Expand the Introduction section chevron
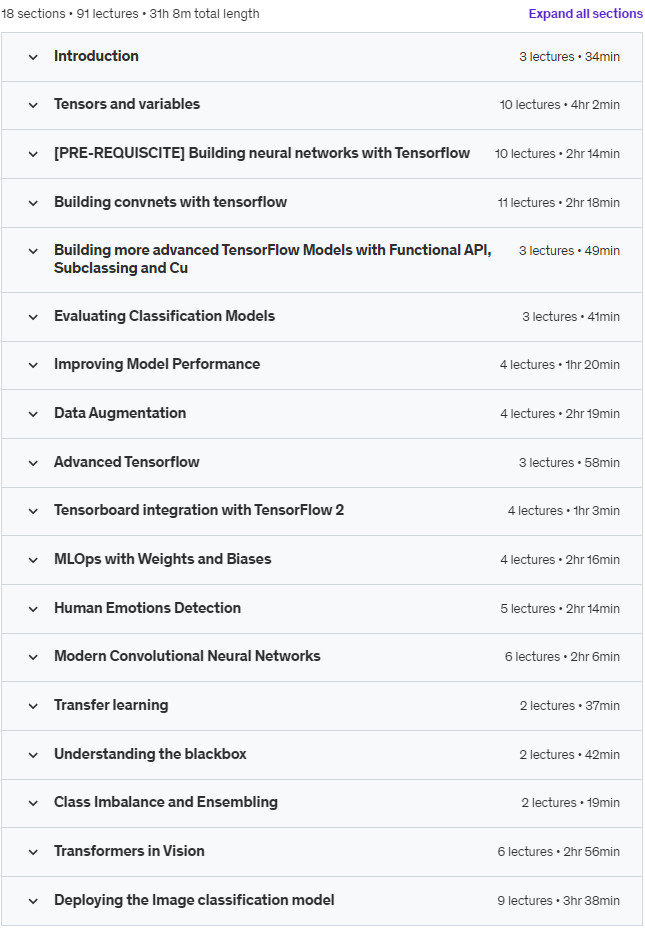 33,57
